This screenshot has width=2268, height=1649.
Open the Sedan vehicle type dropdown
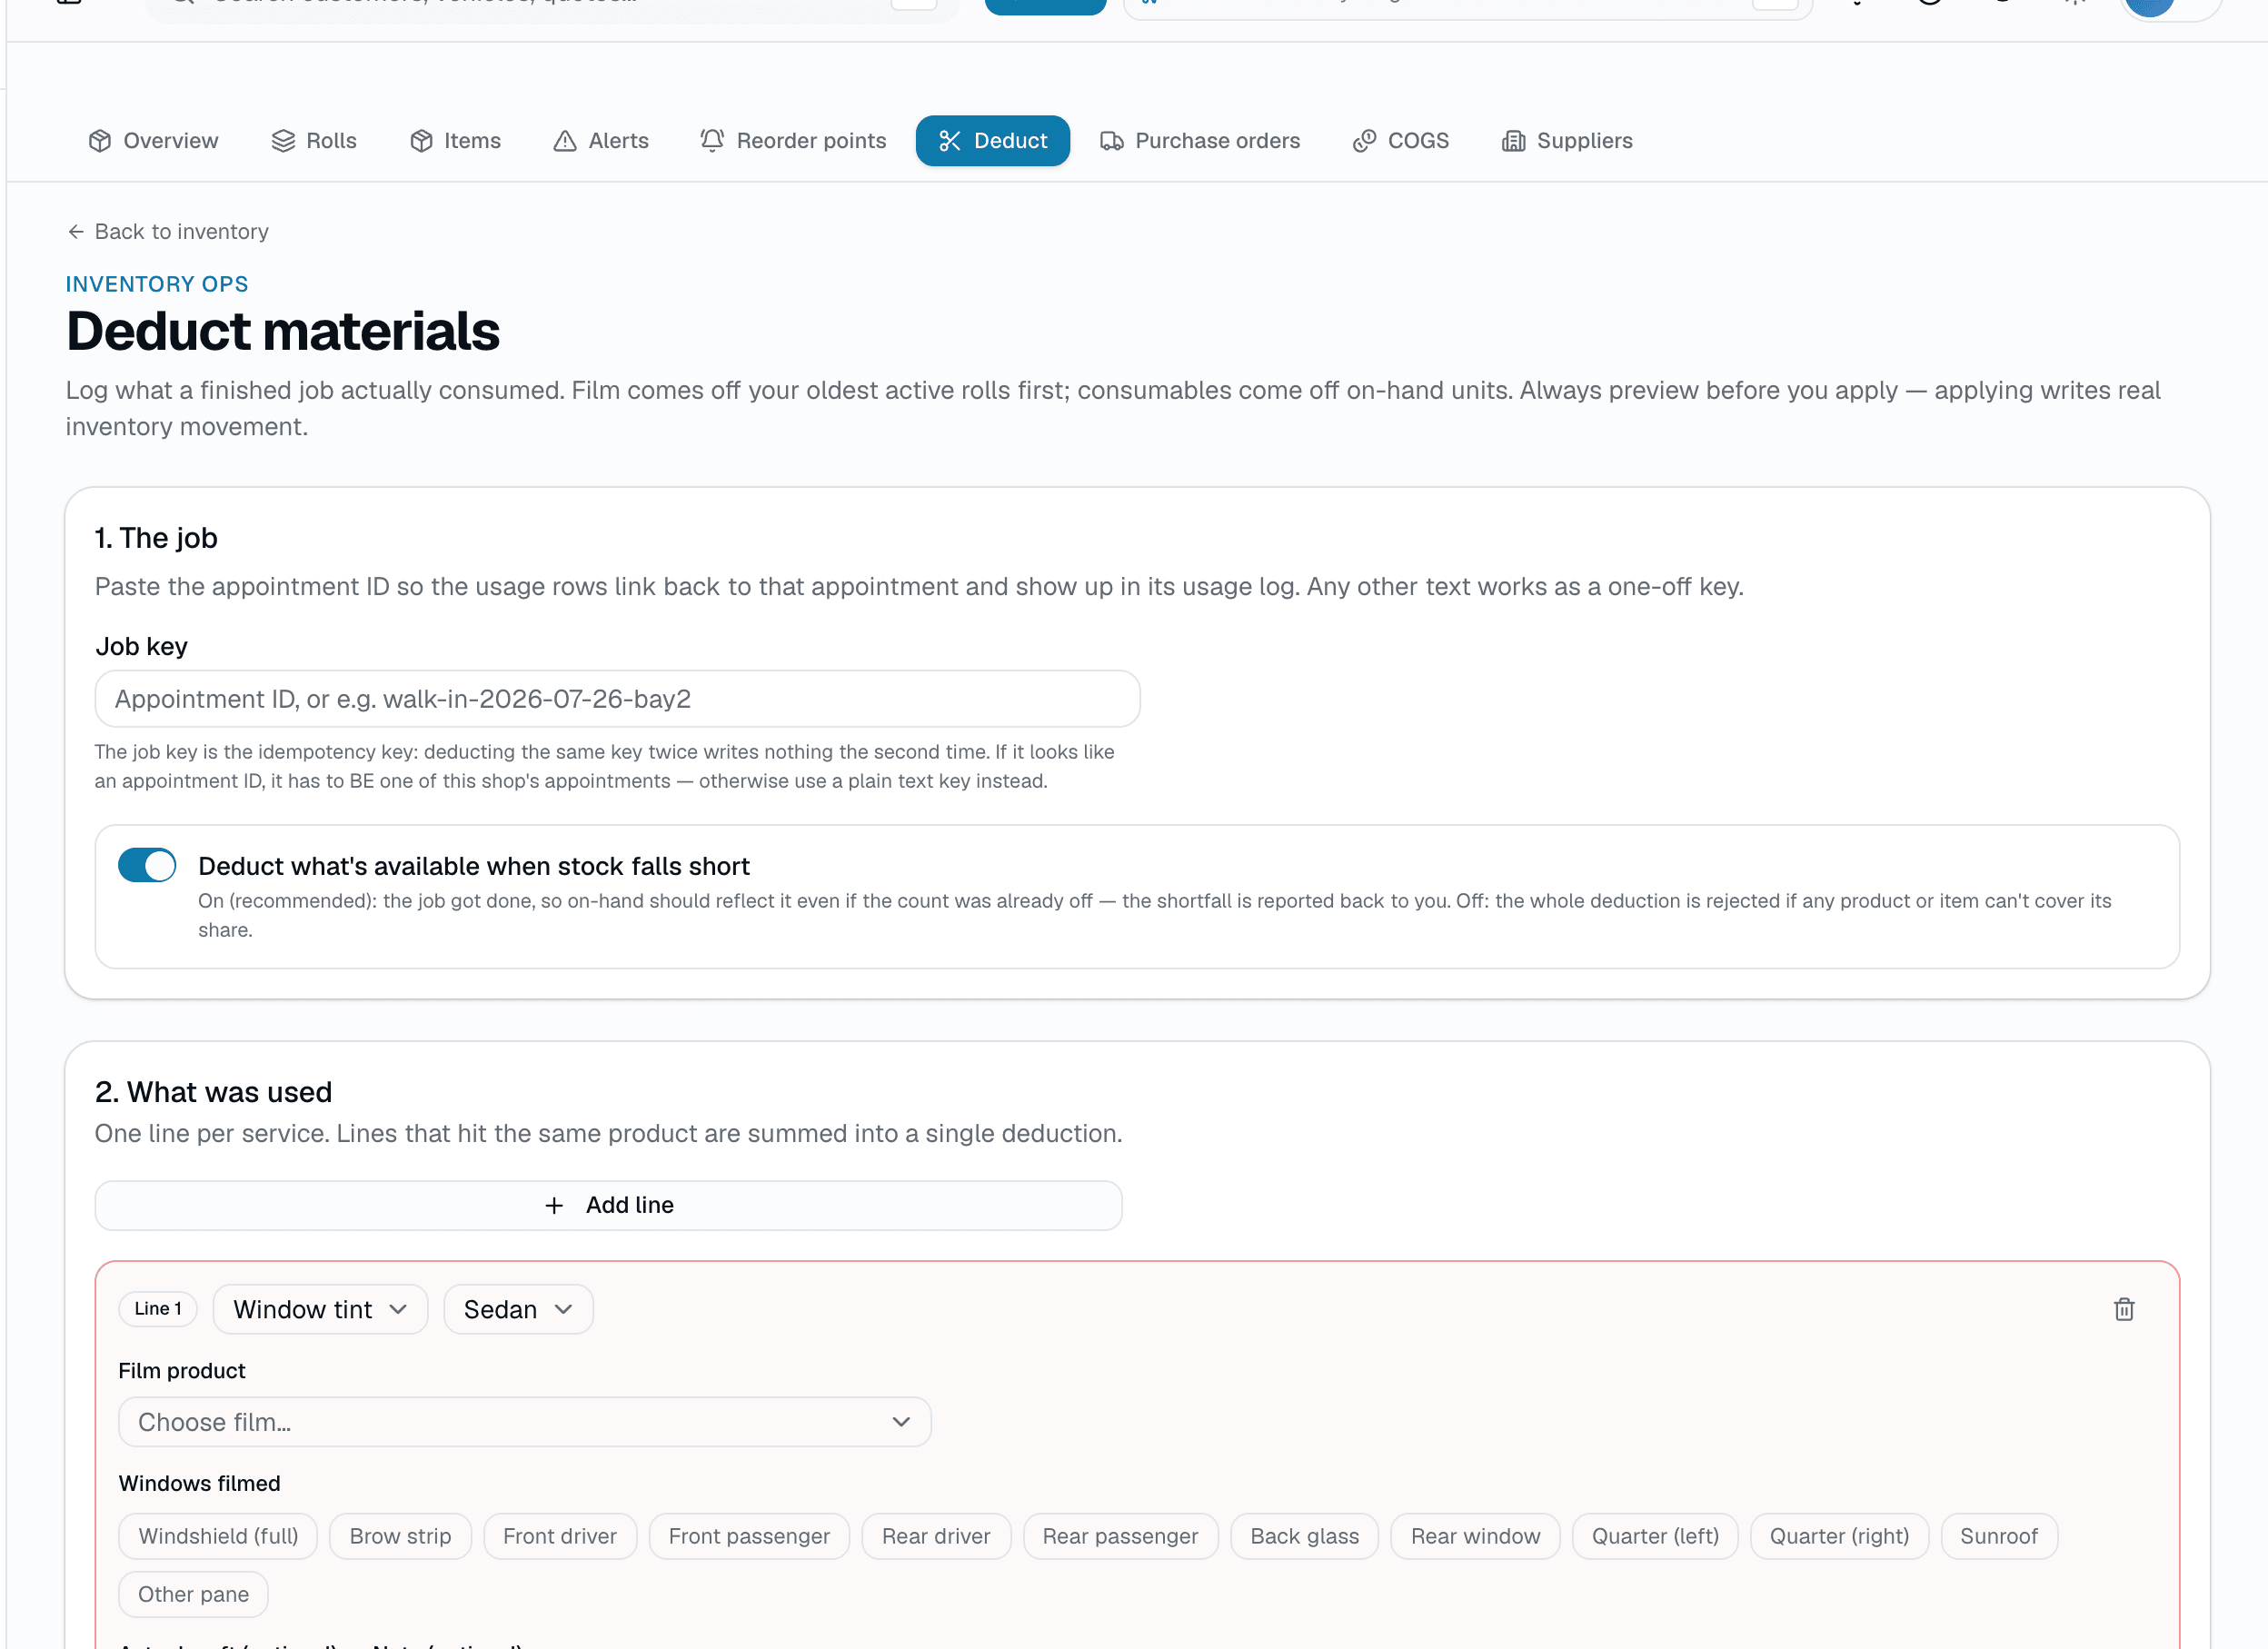click(x=518, y=1309)
